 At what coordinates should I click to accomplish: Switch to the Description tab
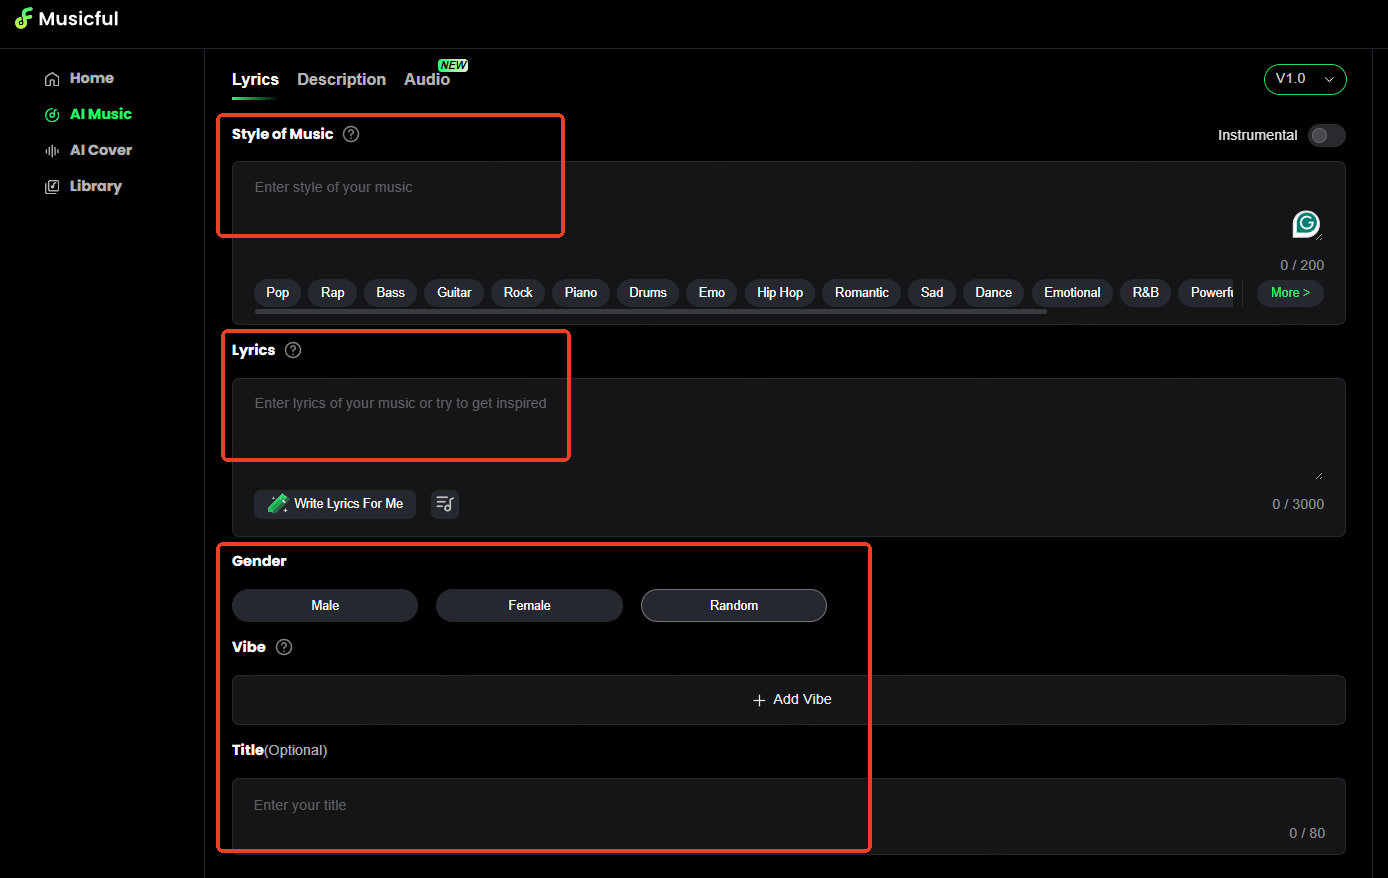coord(341,79)
